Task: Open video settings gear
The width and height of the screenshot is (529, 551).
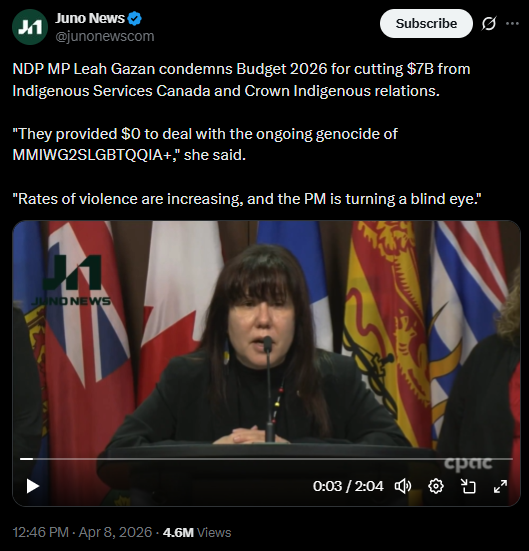Action: click(436, 486)
